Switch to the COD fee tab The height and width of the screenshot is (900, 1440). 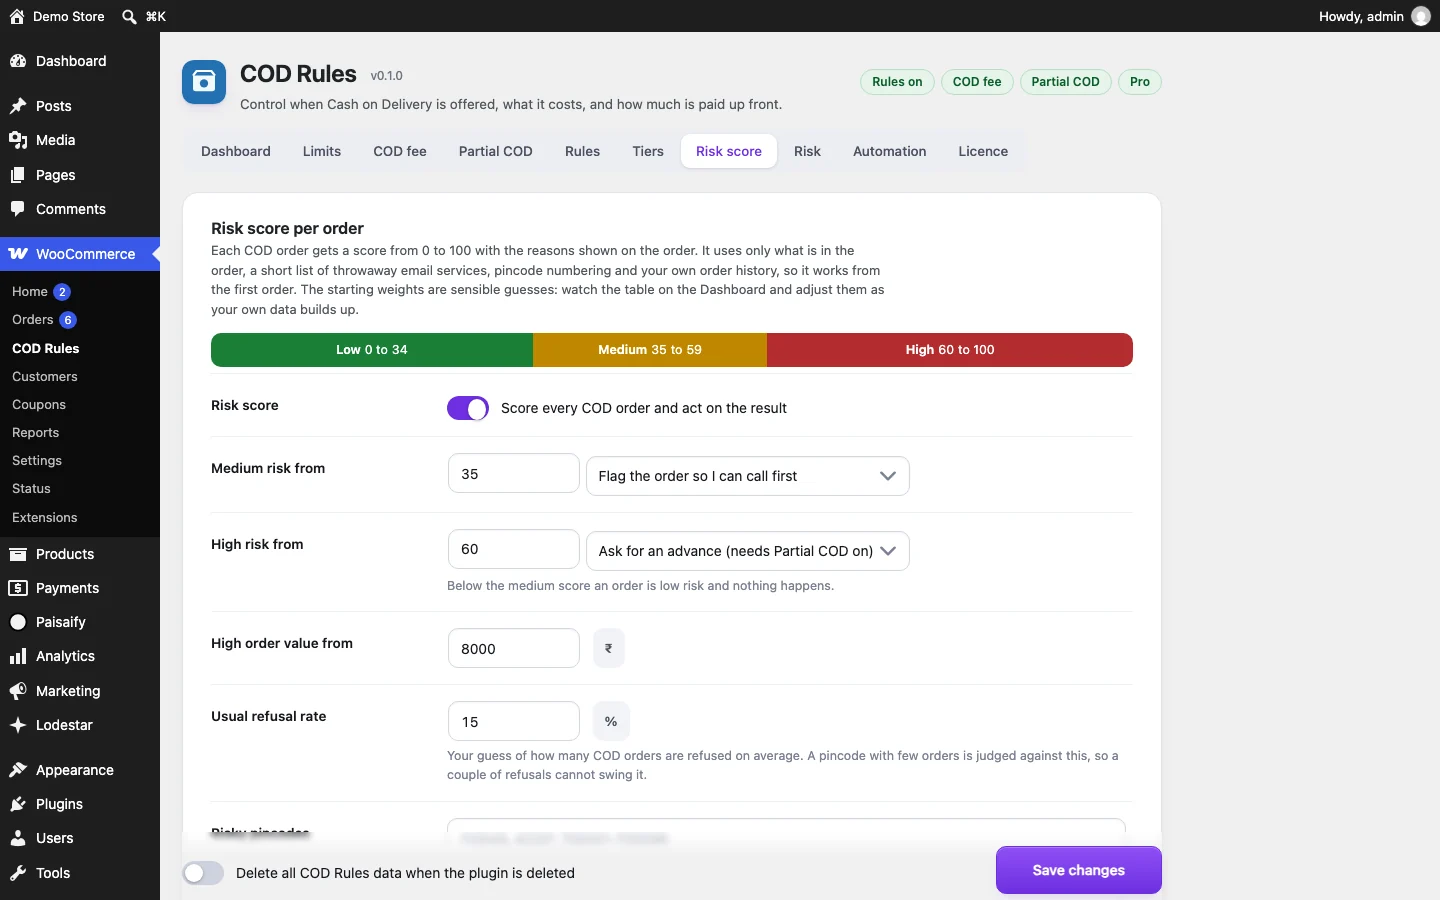(400, 151)
